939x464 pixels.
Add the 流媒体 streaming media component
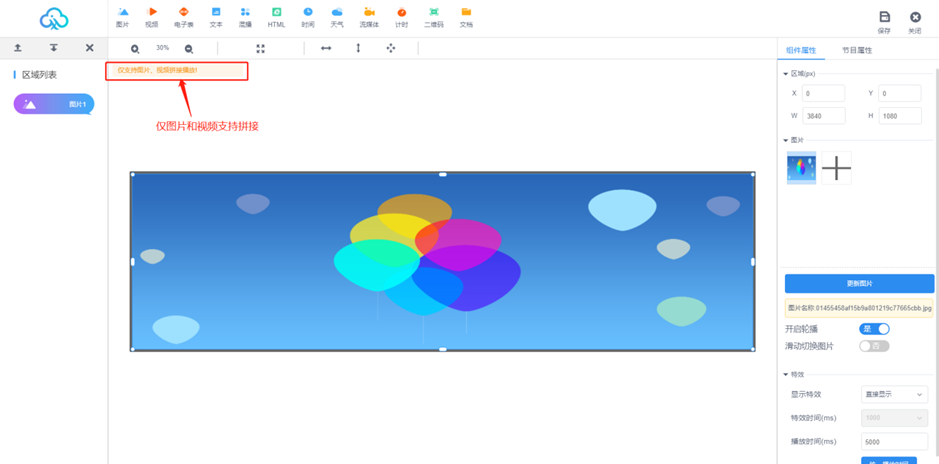pos(368,17)
